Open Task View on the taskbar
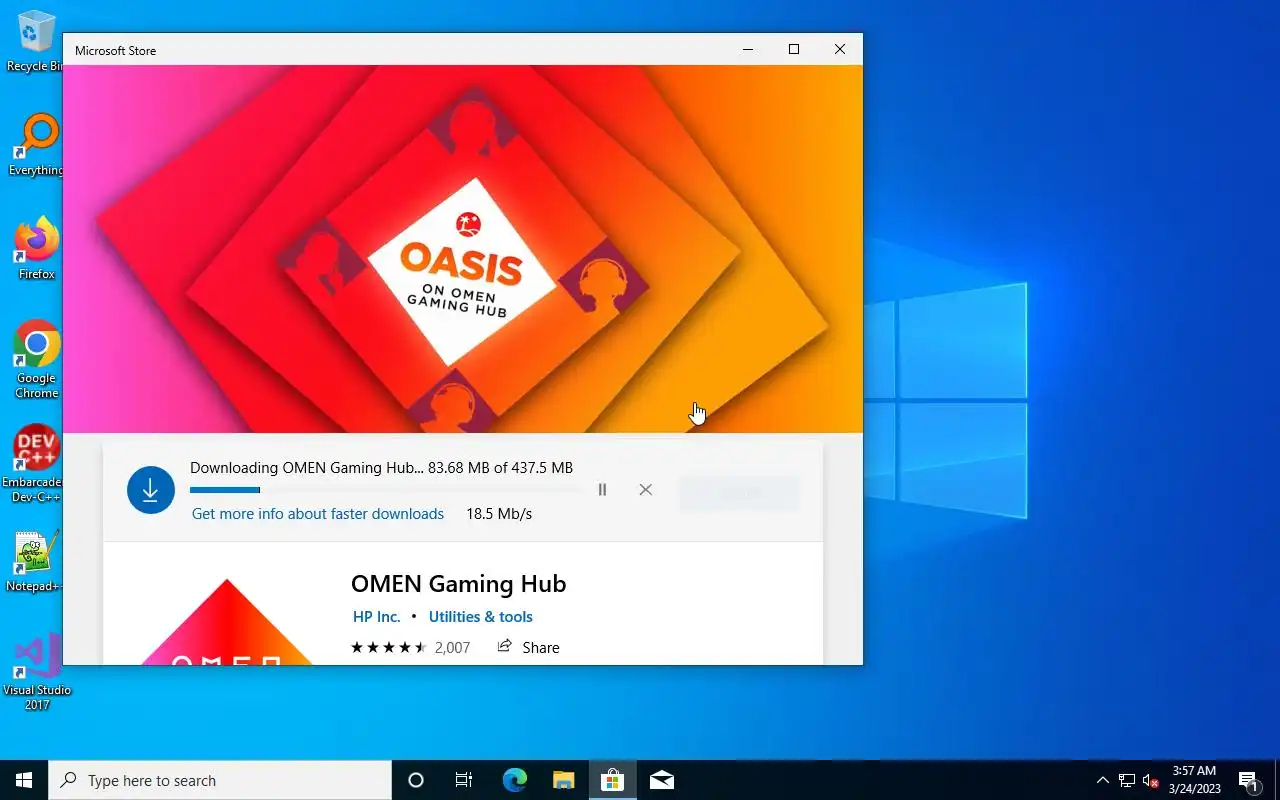The image size is (1280, 800). click(x=464, y=780)
